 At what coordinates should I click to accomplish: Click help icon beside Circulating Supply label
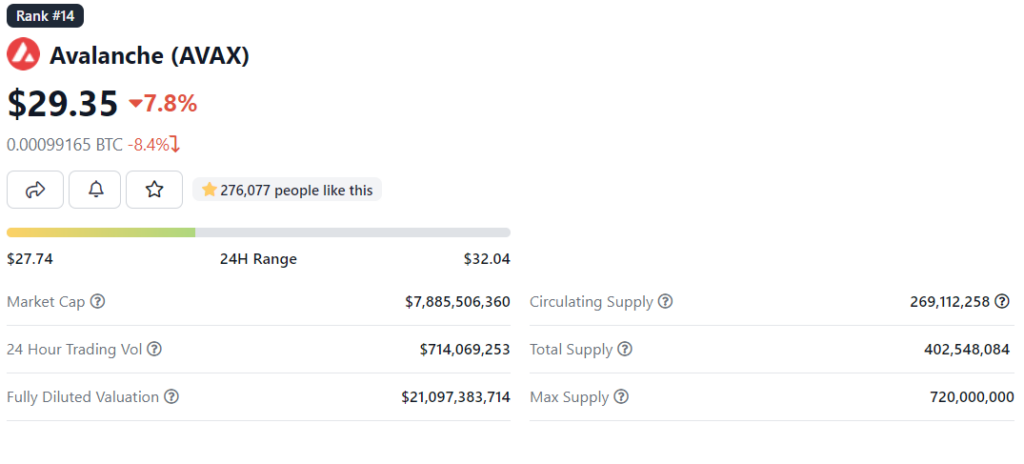(x=665, y=302)
